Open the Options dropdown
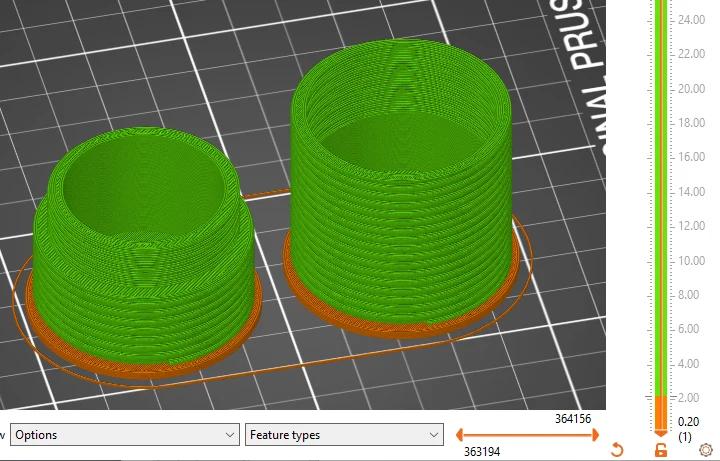Screen dimensions: 720x461 [x=125, y=434]
